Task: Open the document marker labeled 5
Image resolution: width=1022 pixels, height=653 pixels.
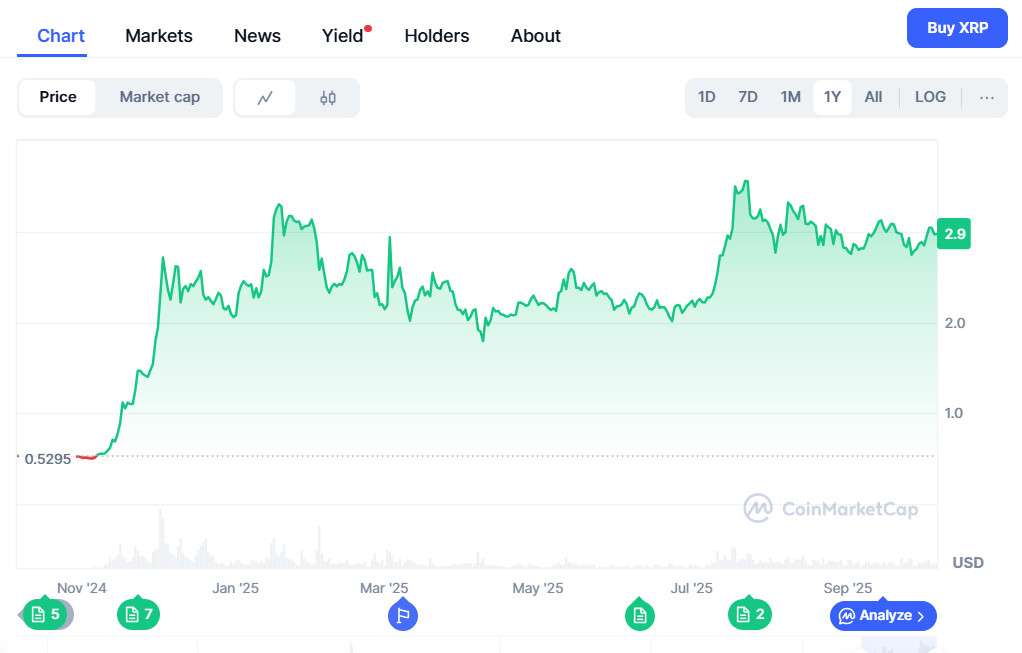Action: click(x=45, y=614)
